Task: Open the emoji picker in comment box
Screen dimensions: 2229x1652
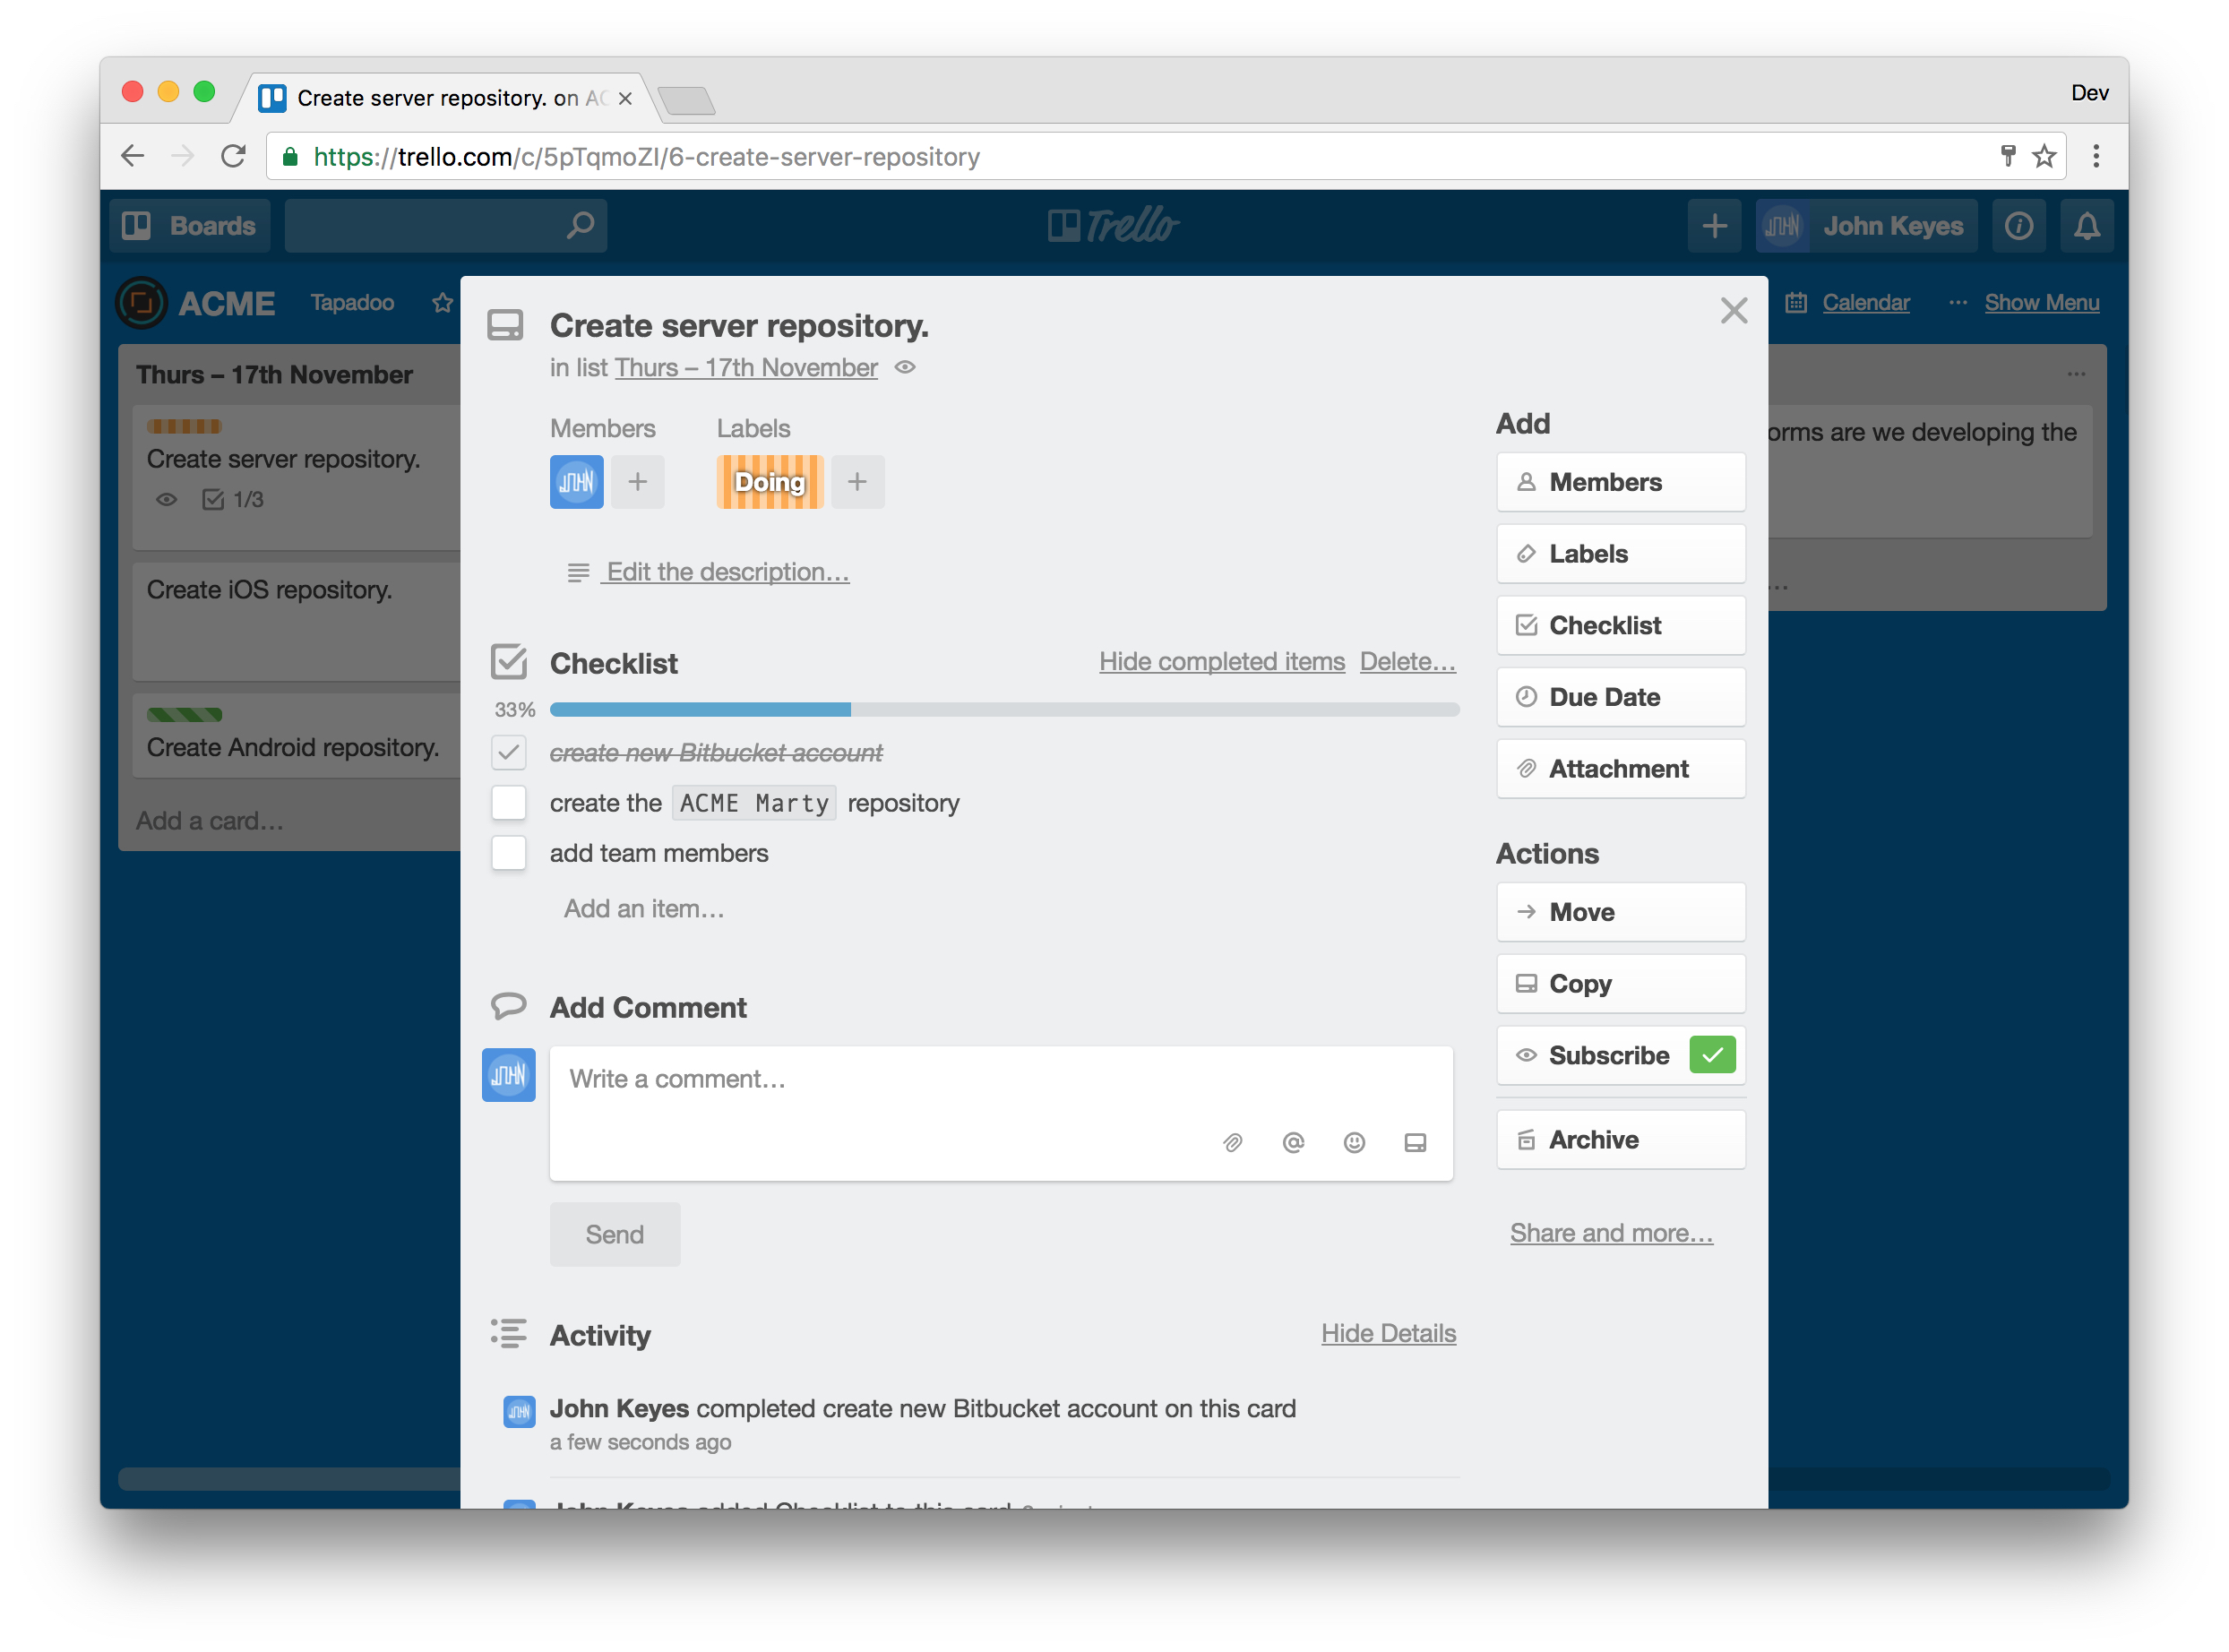Action: point(1354,1142)
